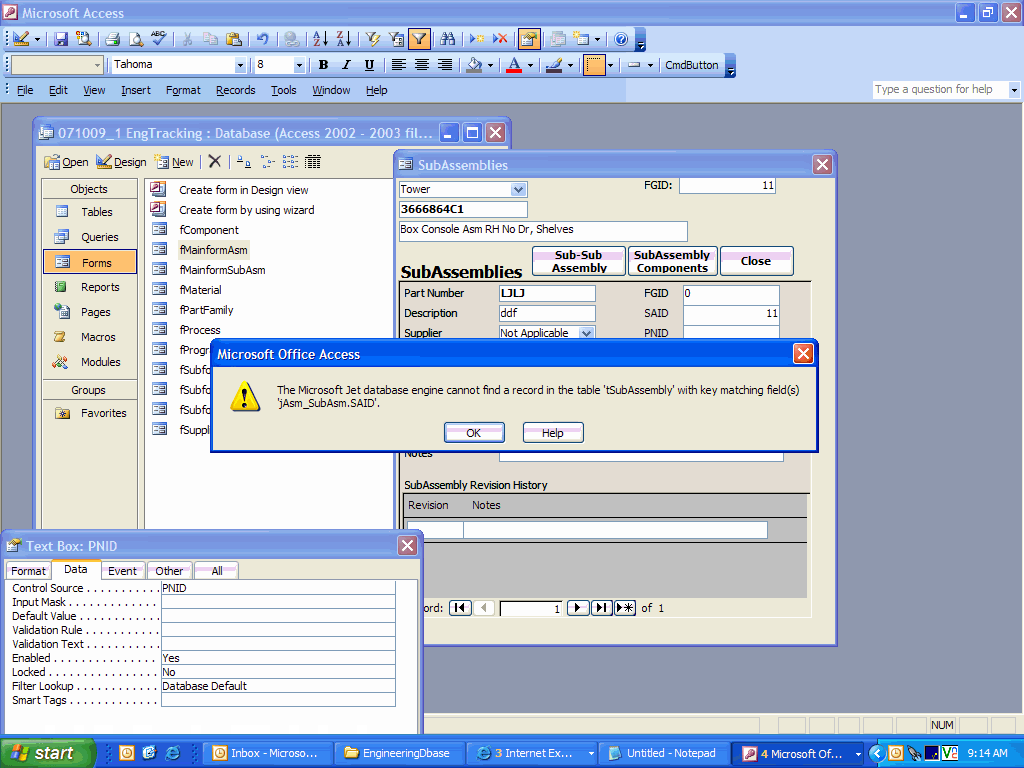1024x768 pixels.
Task: Switch to the Format tab in properties
Action: tap(28, 571)
